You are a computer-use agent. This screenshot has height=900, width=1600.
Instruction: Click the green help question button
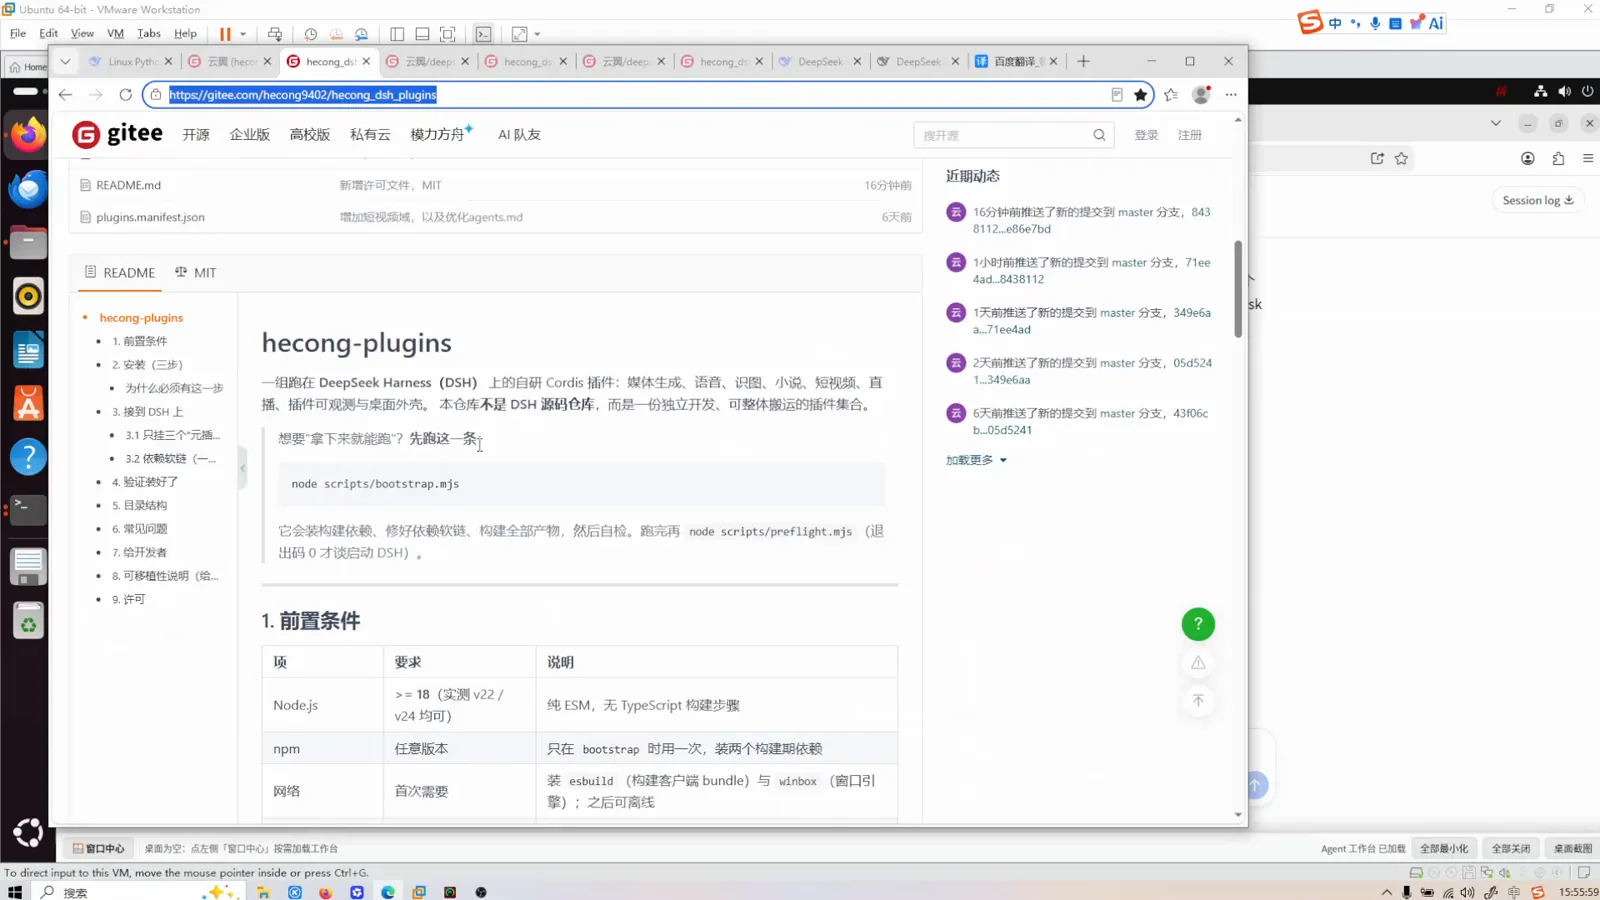[1198, 624]
